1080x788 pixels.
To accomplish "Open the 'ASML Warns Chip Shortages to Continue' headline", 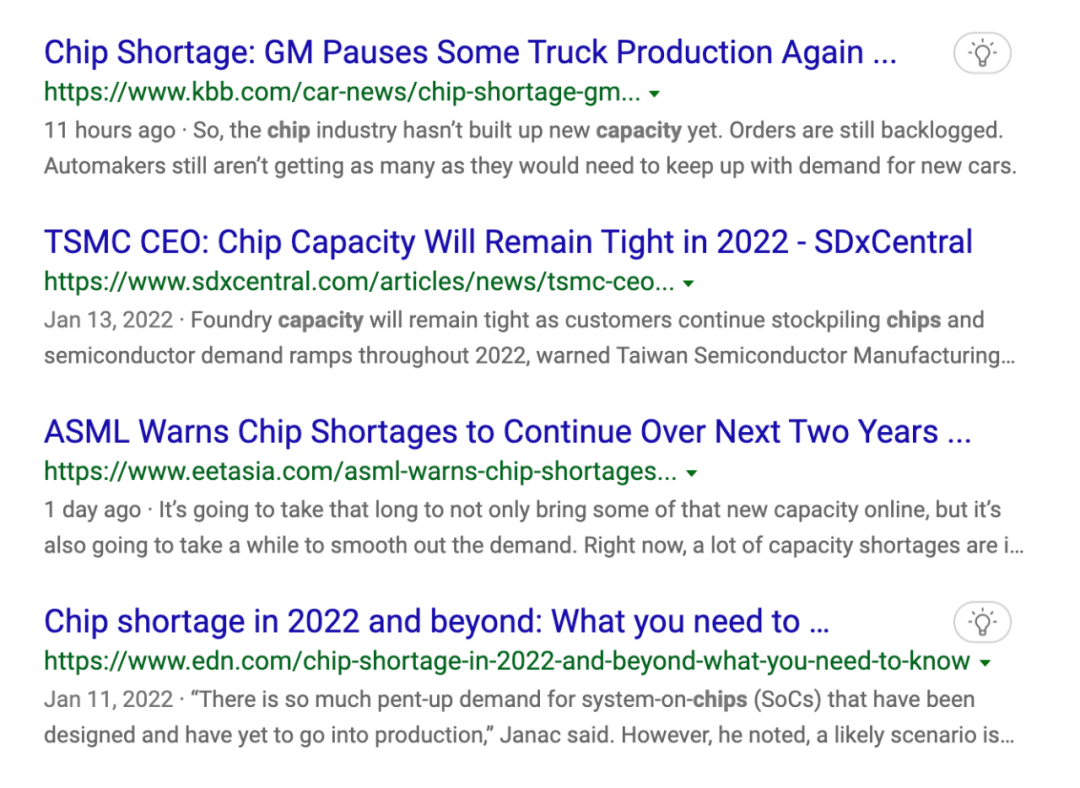I will 507,432.
